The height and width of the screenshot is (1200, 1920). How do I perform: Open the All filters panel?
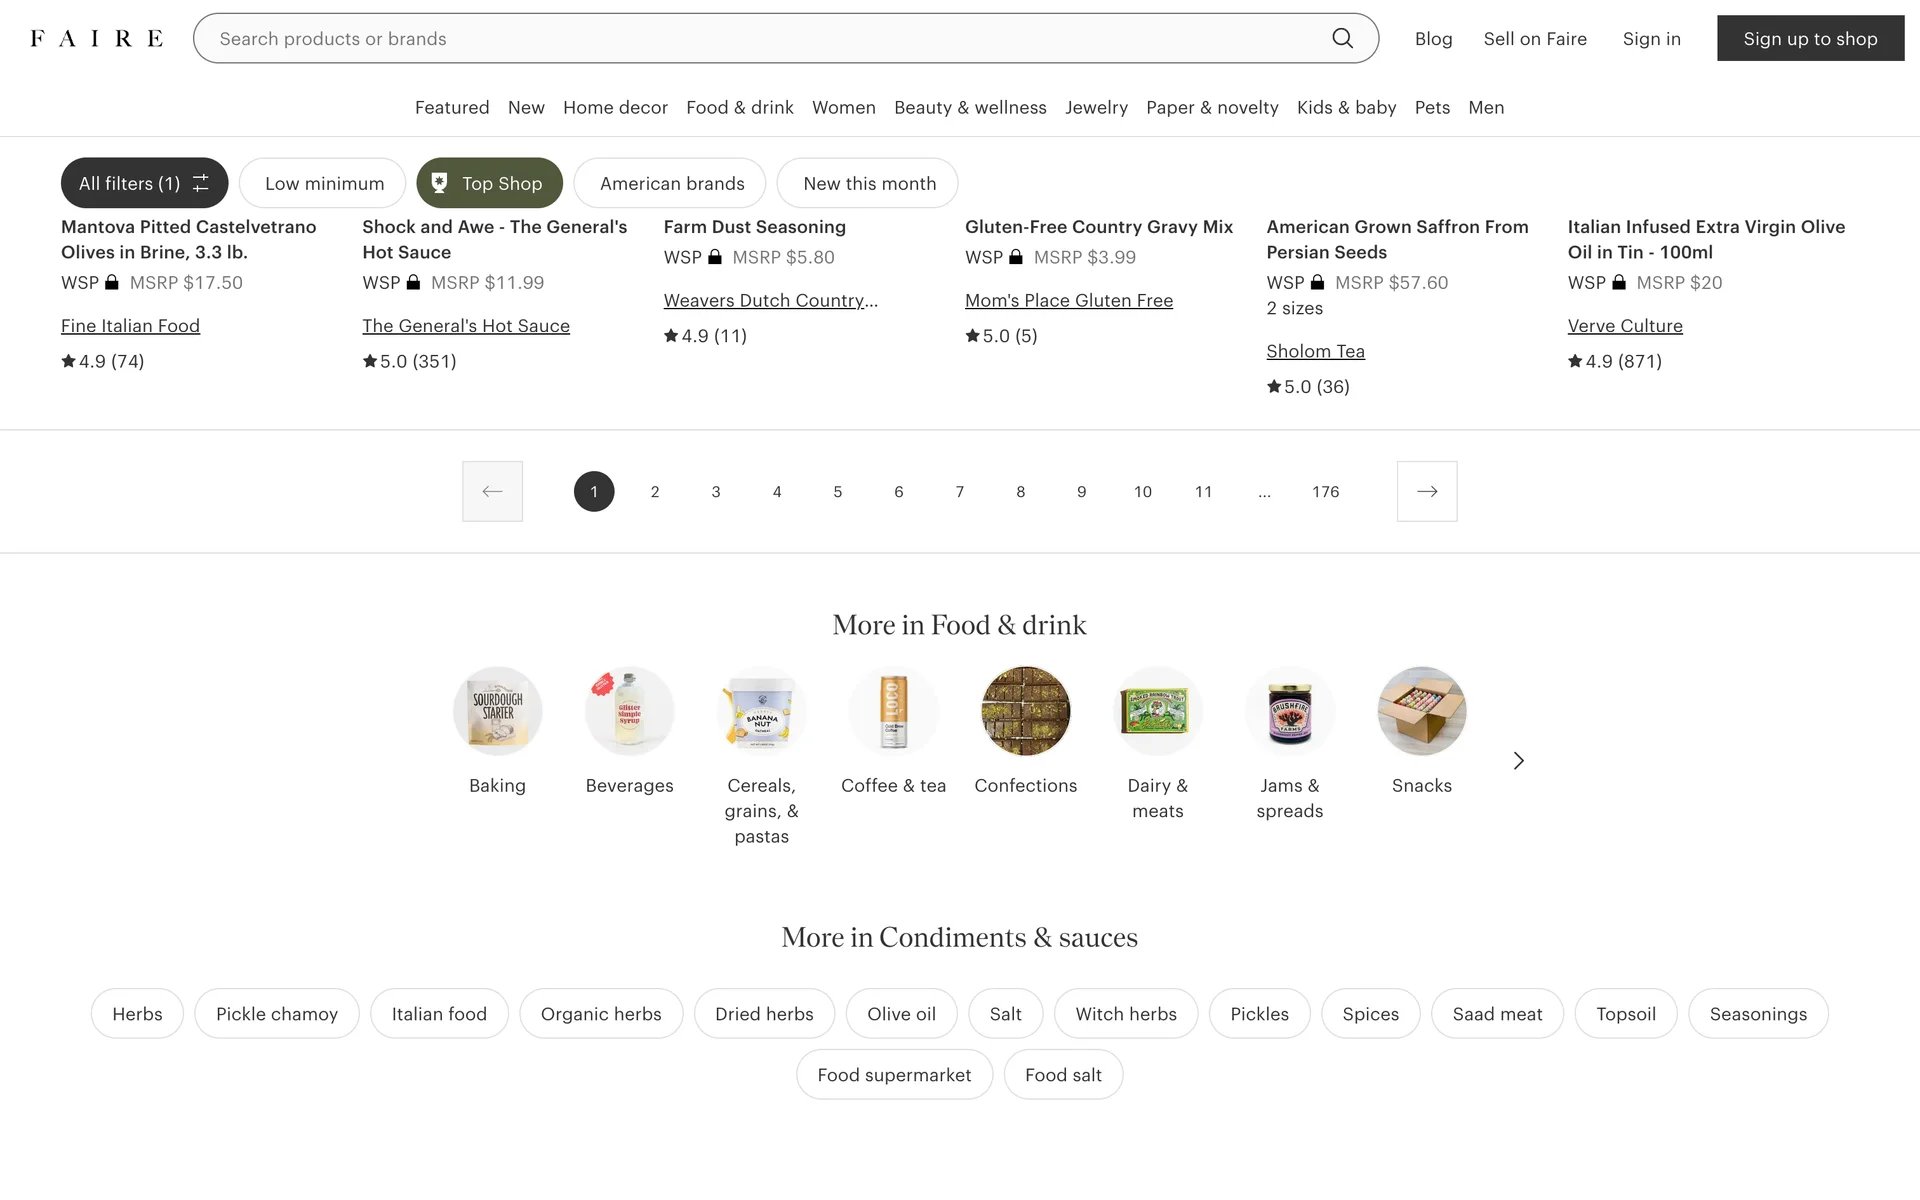point(144,183)
